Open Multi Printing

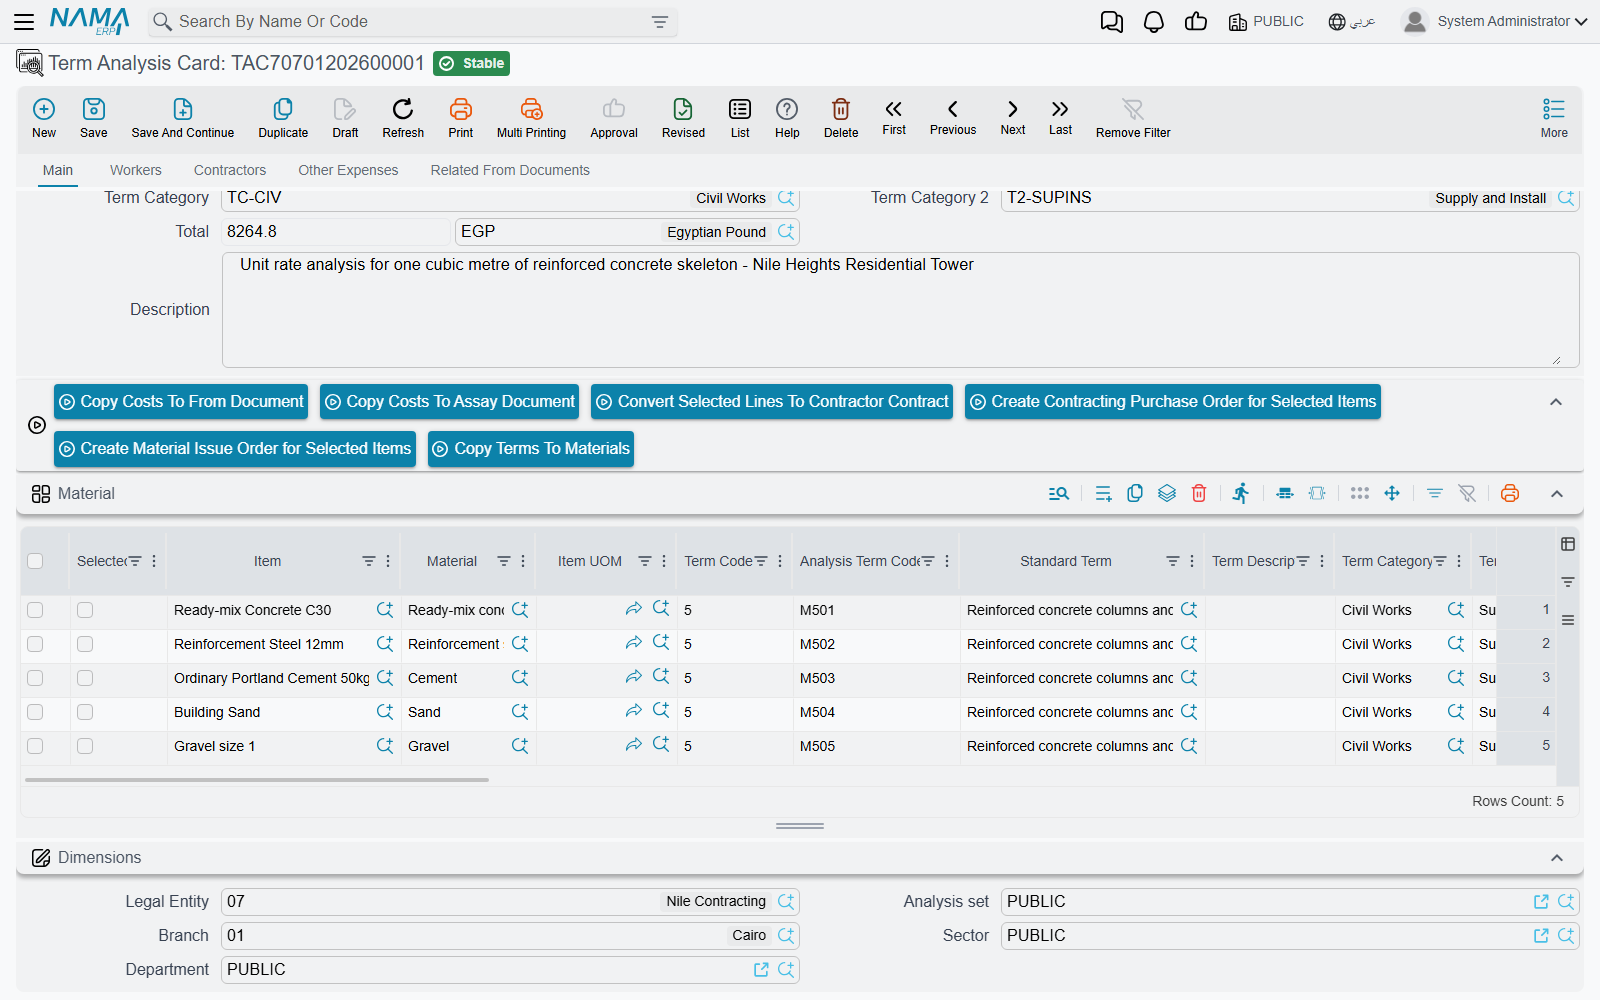tap(531, 118)
